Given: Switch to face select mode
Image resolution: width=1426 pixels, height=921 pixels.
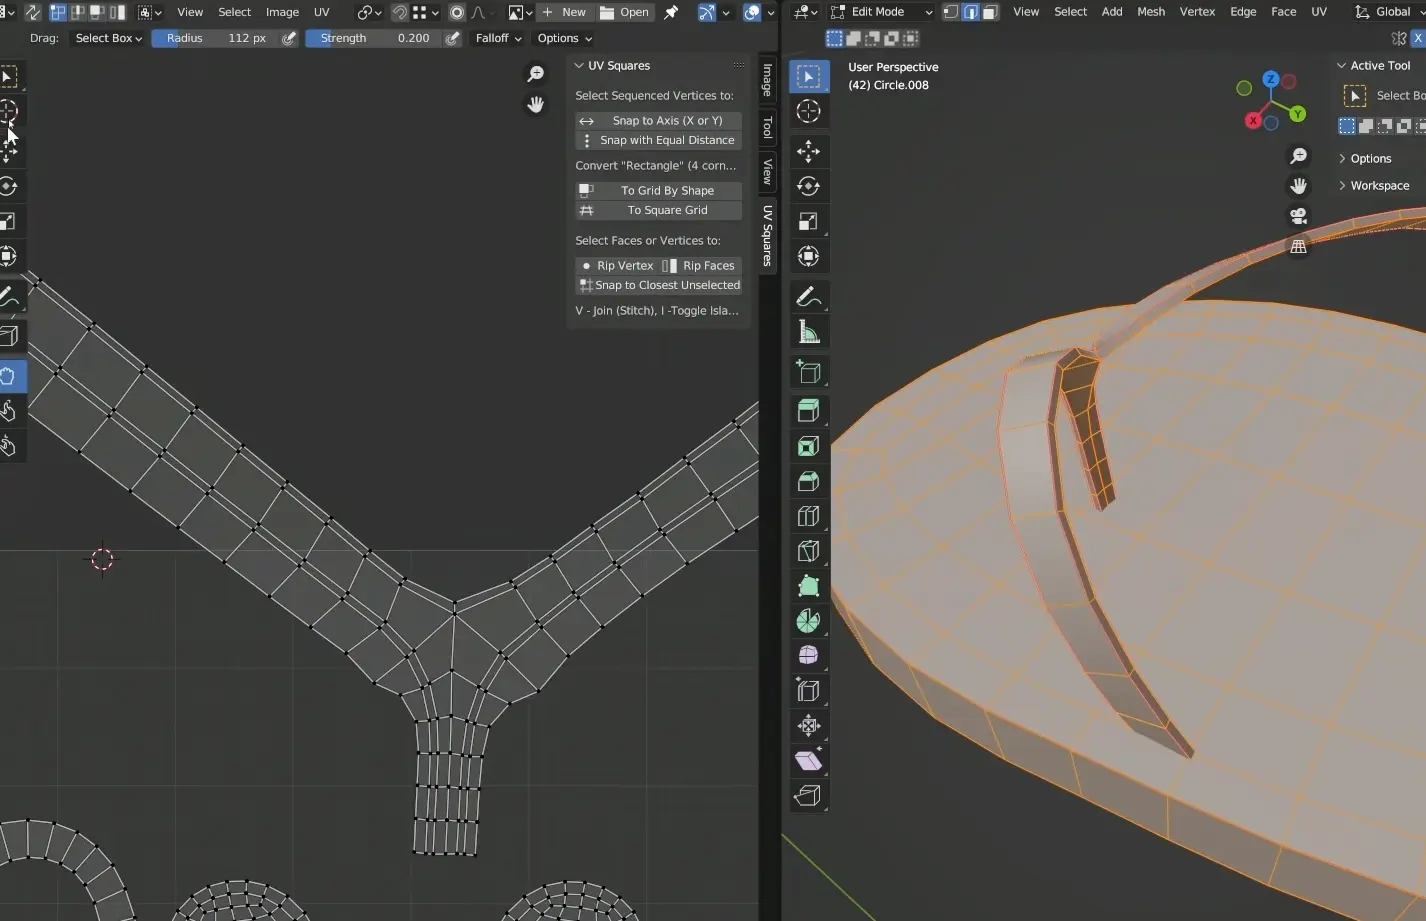Looking at the screenshot, I should [990, 12].
